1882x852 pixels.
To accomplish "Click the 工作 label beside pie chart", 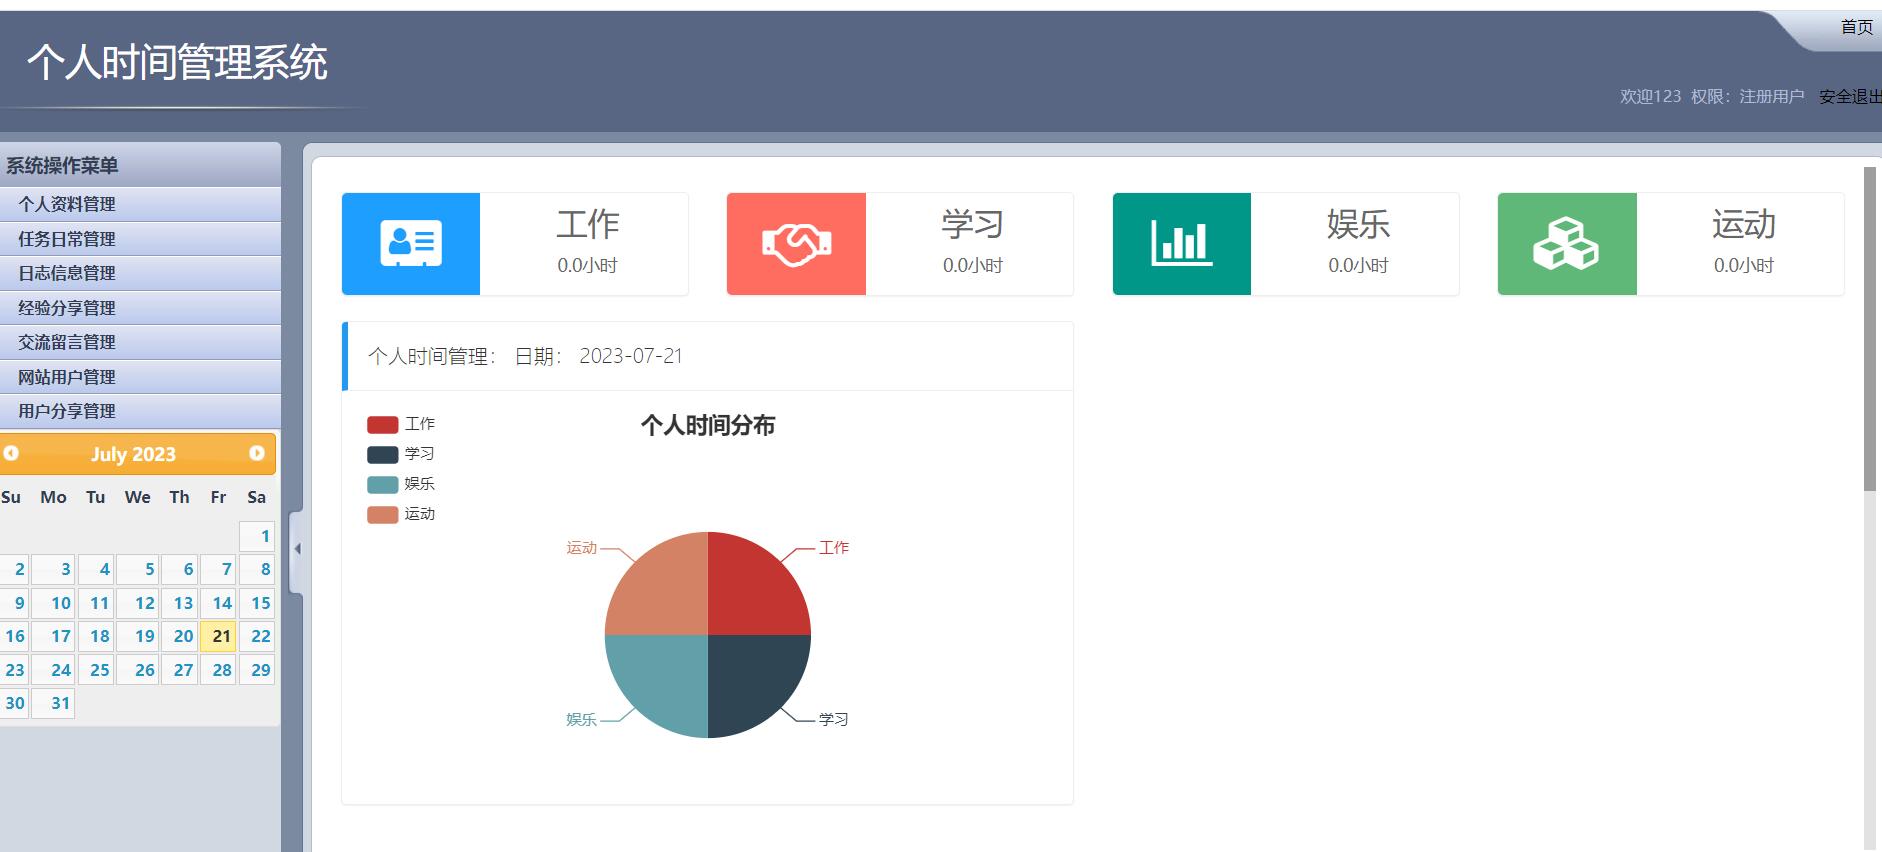I will coord(834,548).
